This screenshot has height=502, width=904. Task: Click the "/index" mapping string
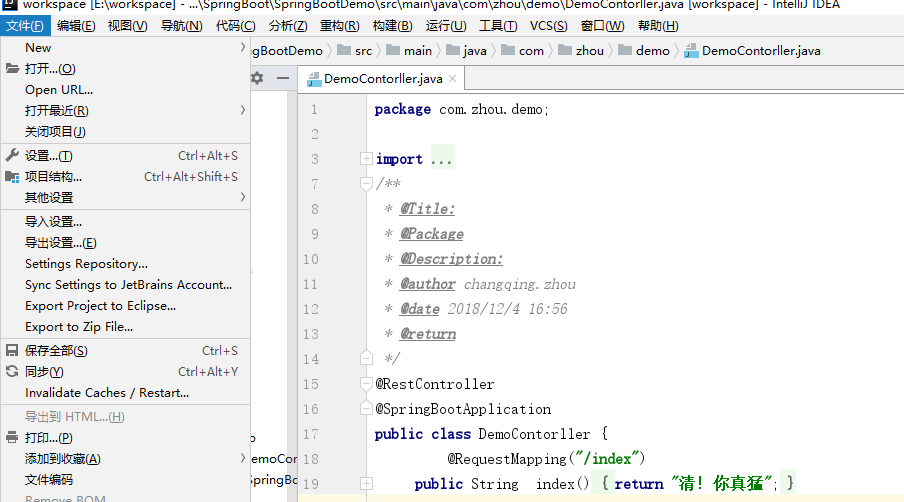[x=612, y=459]
